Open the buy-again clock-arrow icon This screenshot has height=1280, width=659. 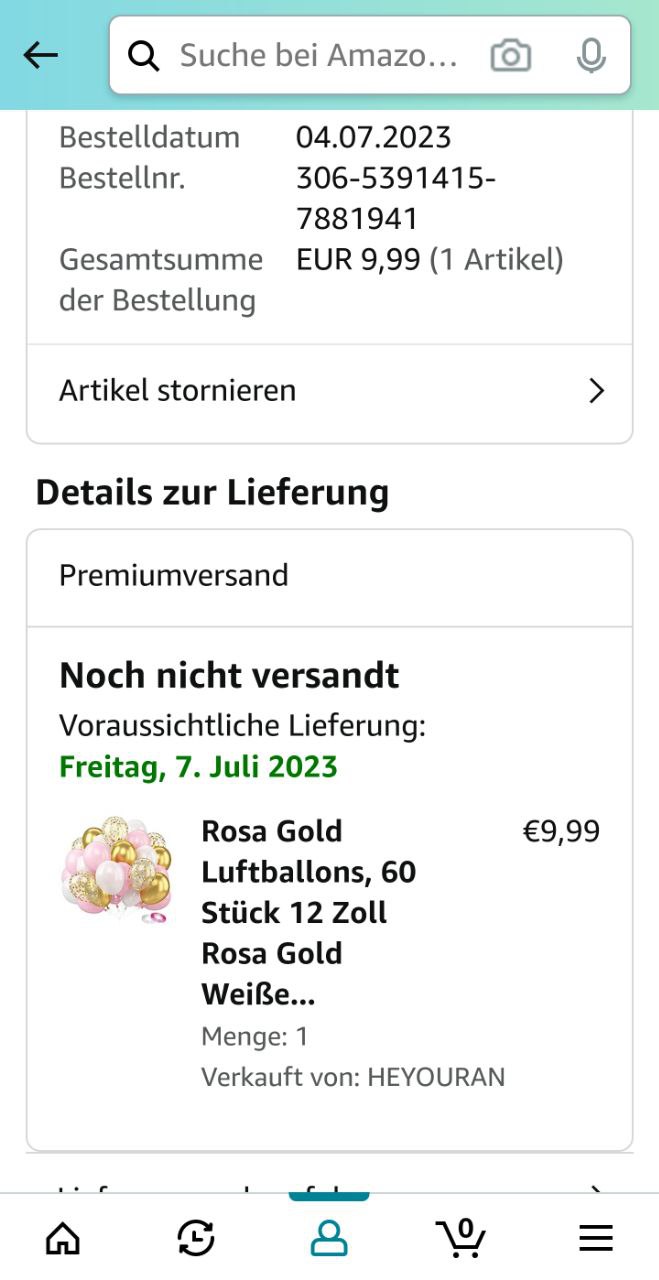196,1239
